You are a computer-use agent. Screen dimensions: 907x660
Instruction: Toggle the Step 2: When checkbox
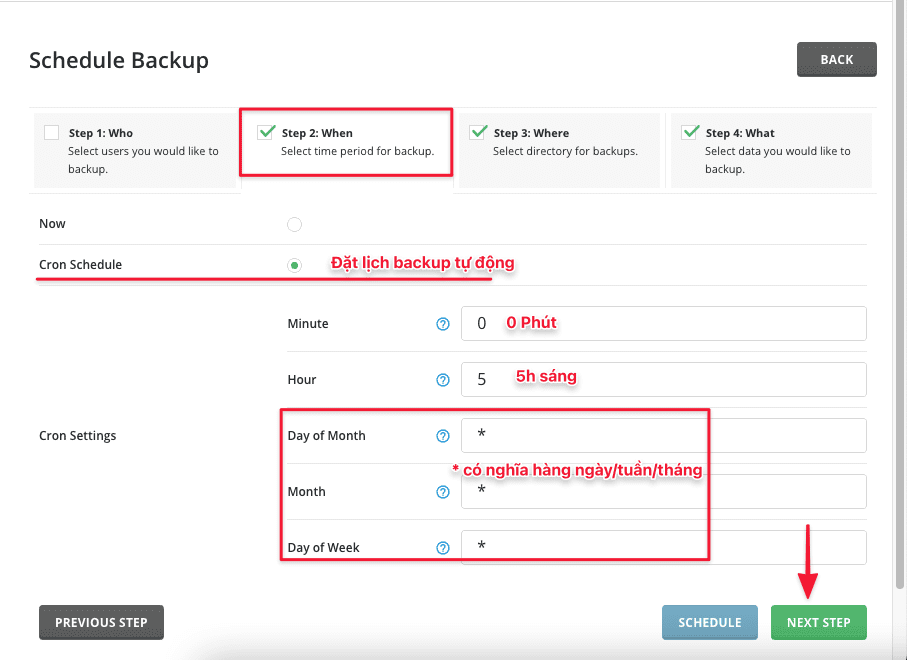click(266, 132)
